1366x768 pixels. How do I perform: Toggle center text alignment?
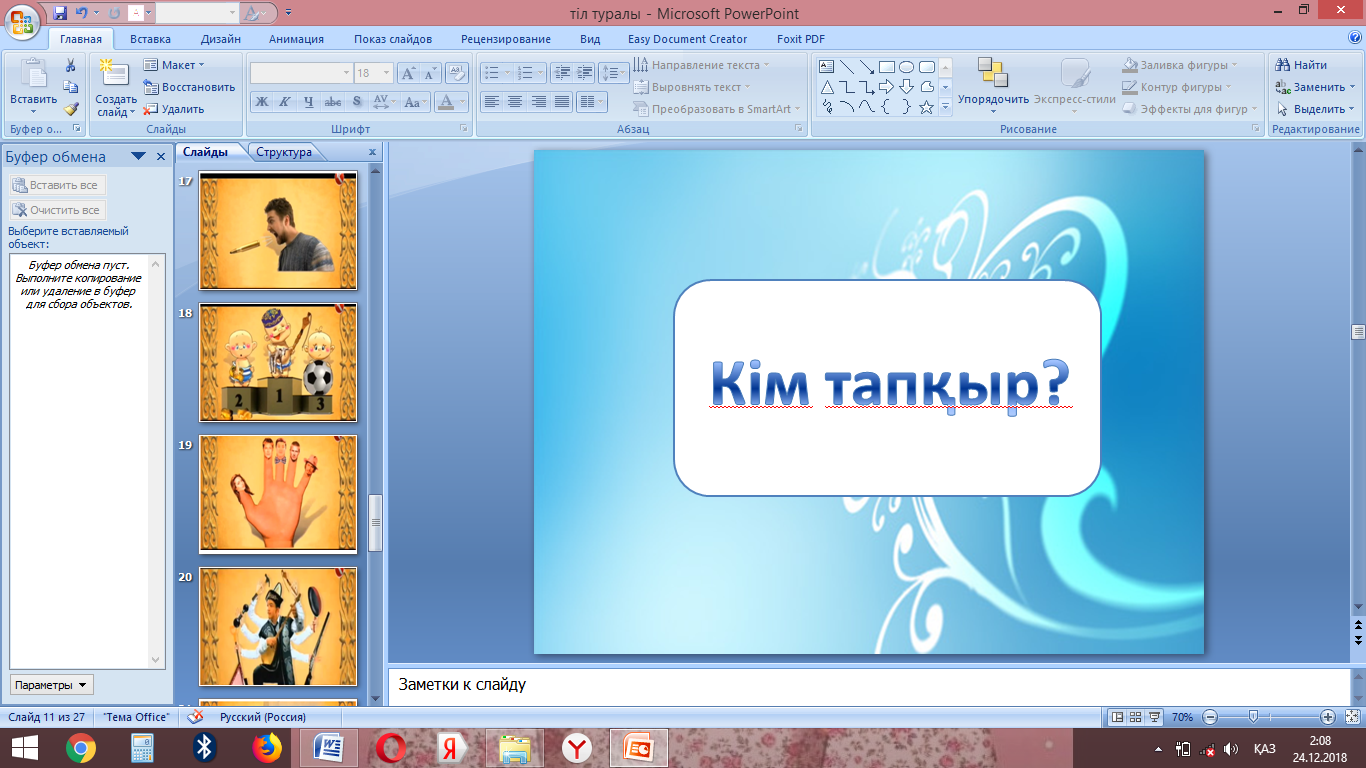point(515,102)
